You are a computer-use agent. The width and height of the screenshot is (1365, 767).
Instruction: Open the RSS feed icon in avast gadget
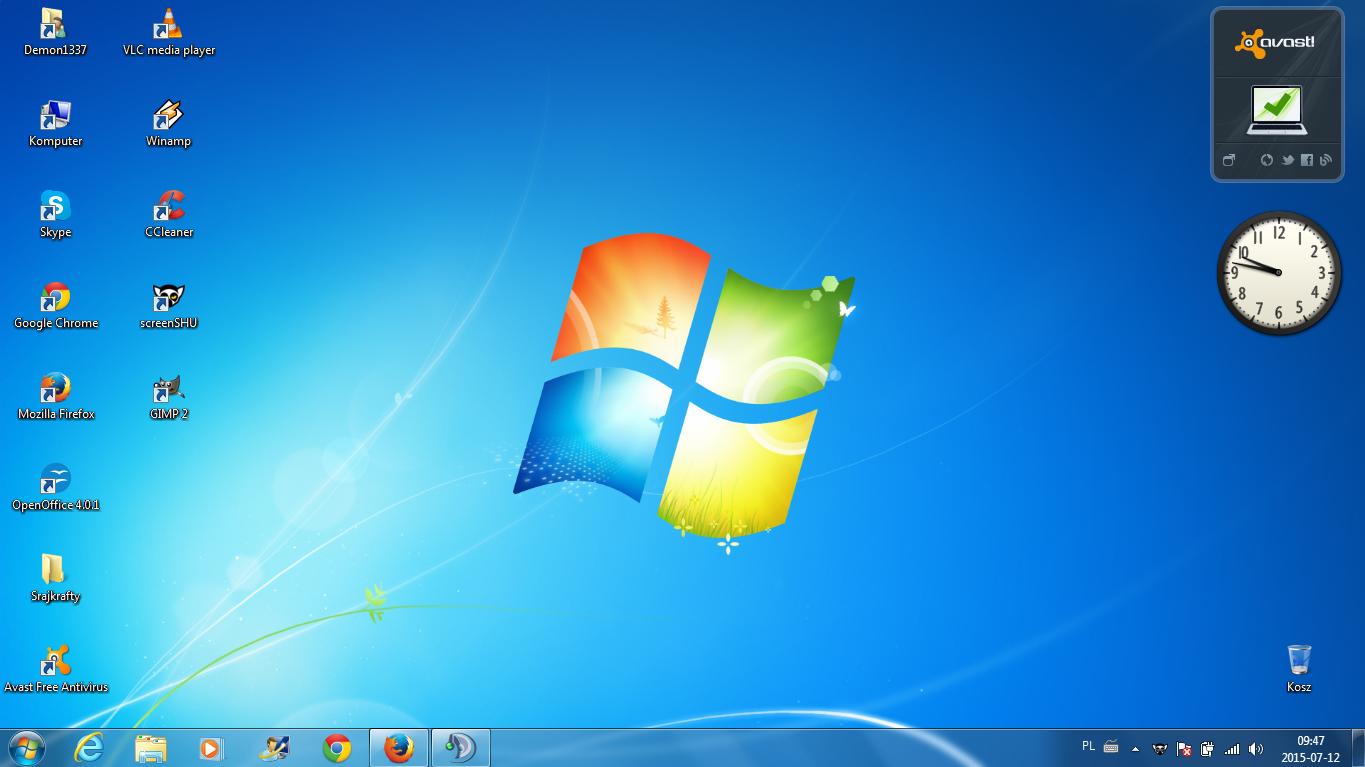click(1326, 160)
